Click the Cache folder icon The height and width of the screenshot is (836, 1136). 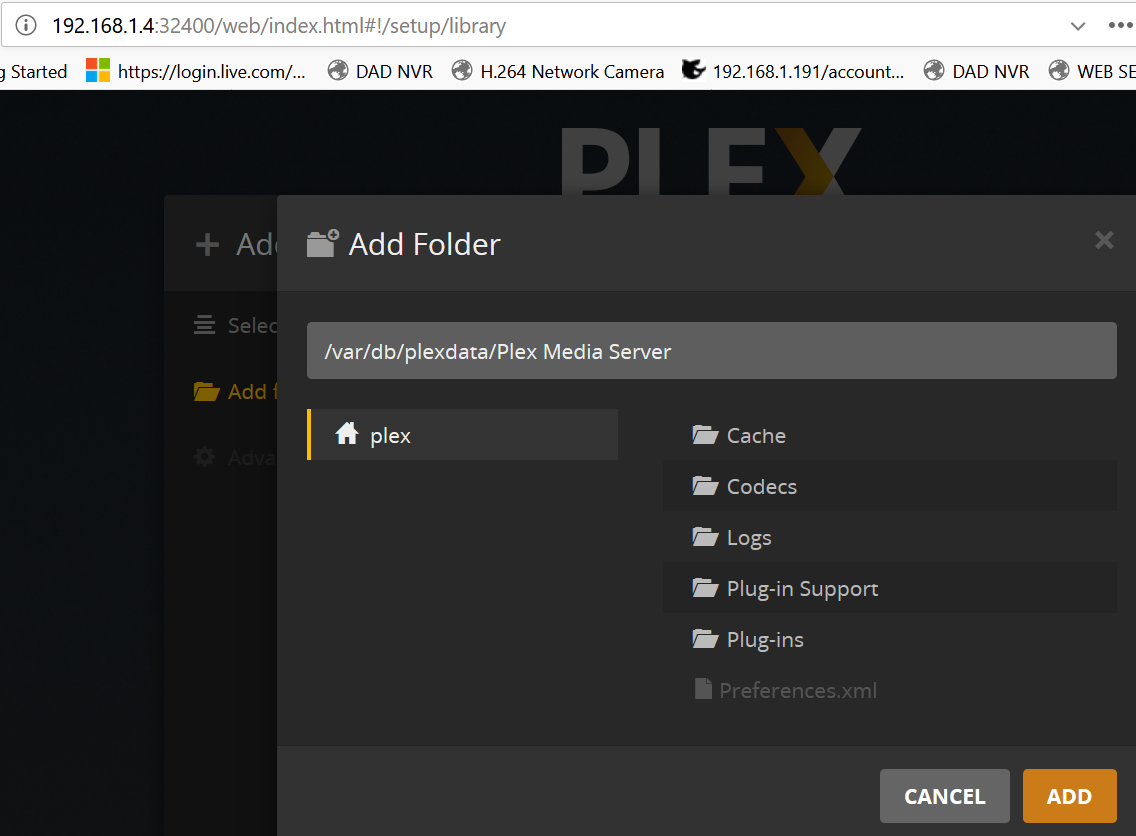point(705,435)
